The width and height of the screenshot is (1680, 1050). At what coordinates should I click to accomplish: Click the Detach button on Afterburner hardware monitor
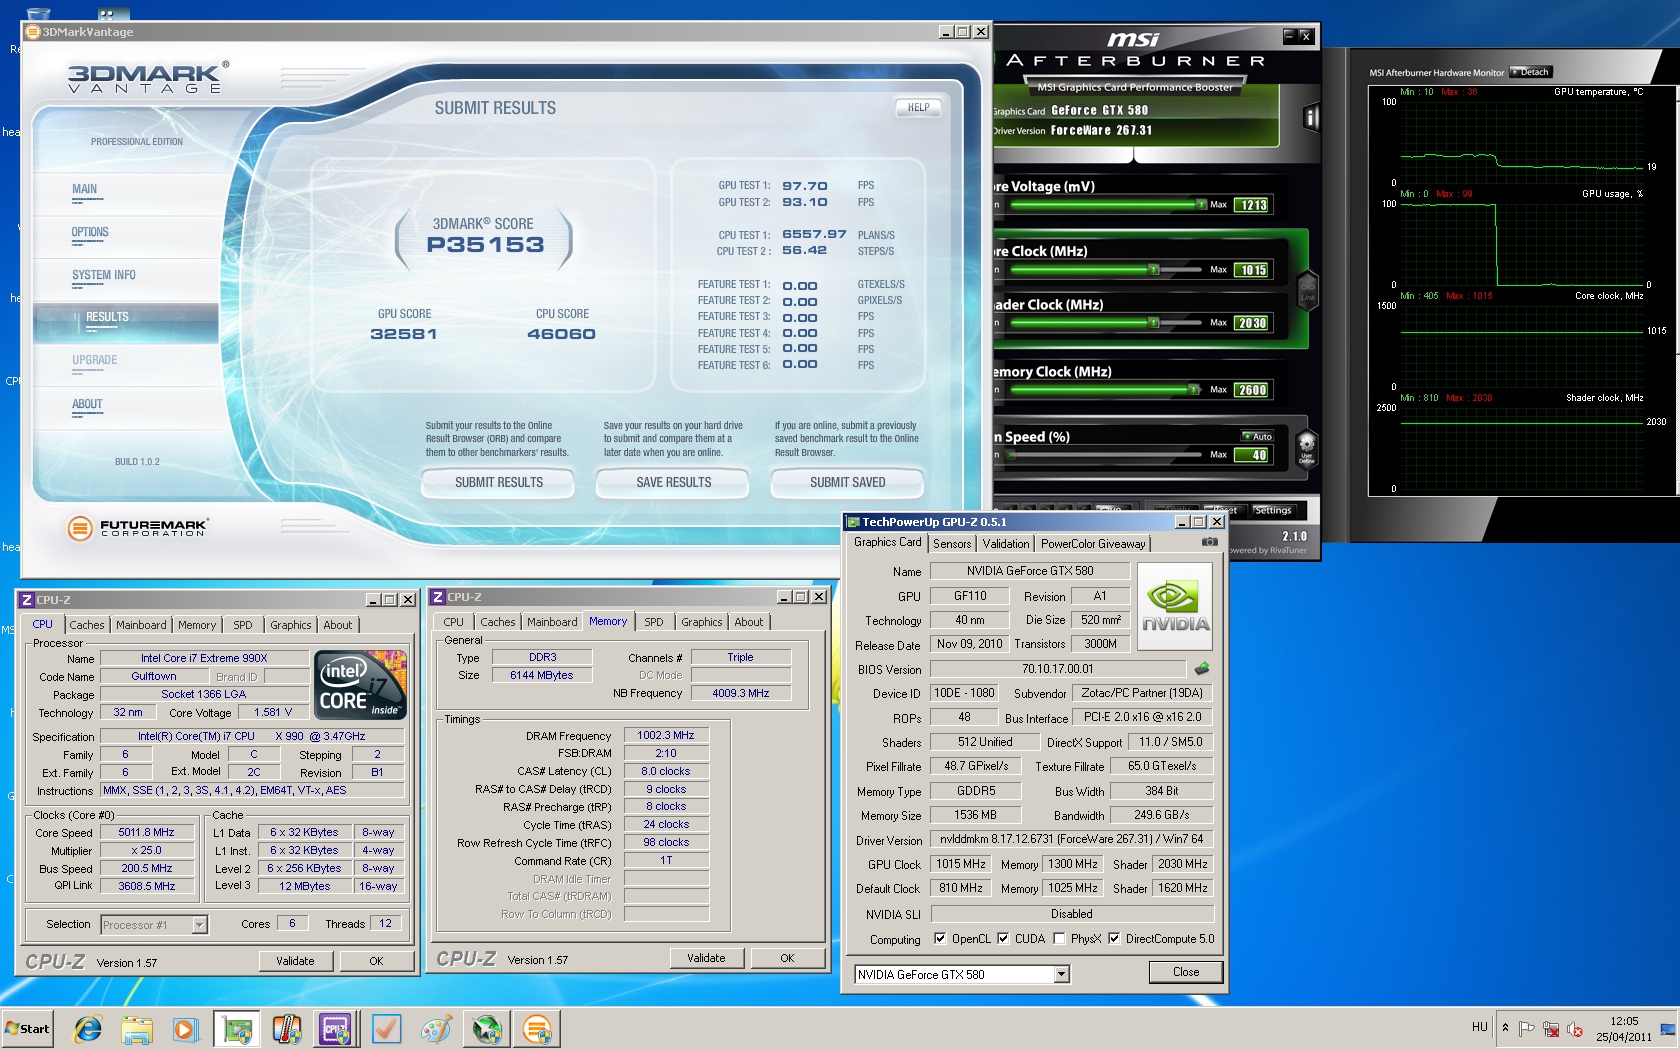click(x=1531, y=72)
